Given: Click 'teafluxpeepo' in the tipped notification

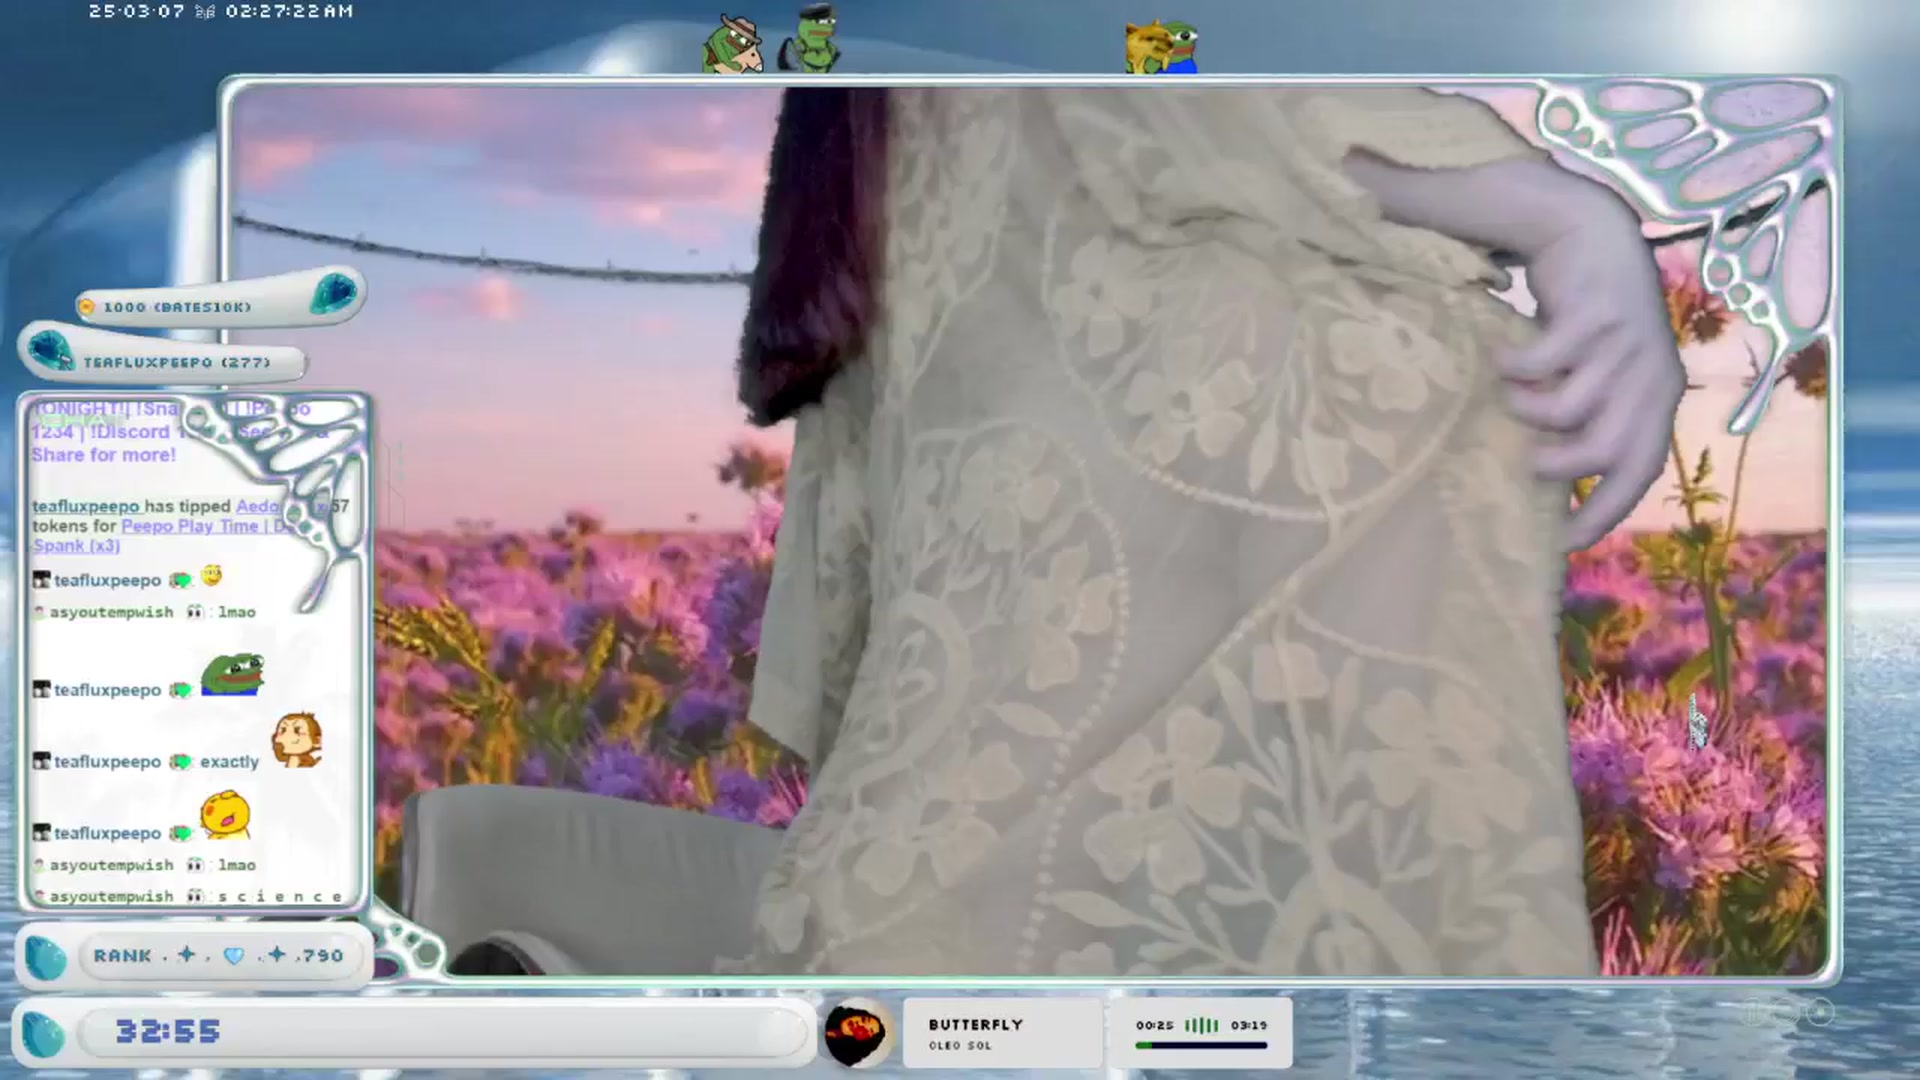Looking at the screenshot, I should tap(86, 506).
